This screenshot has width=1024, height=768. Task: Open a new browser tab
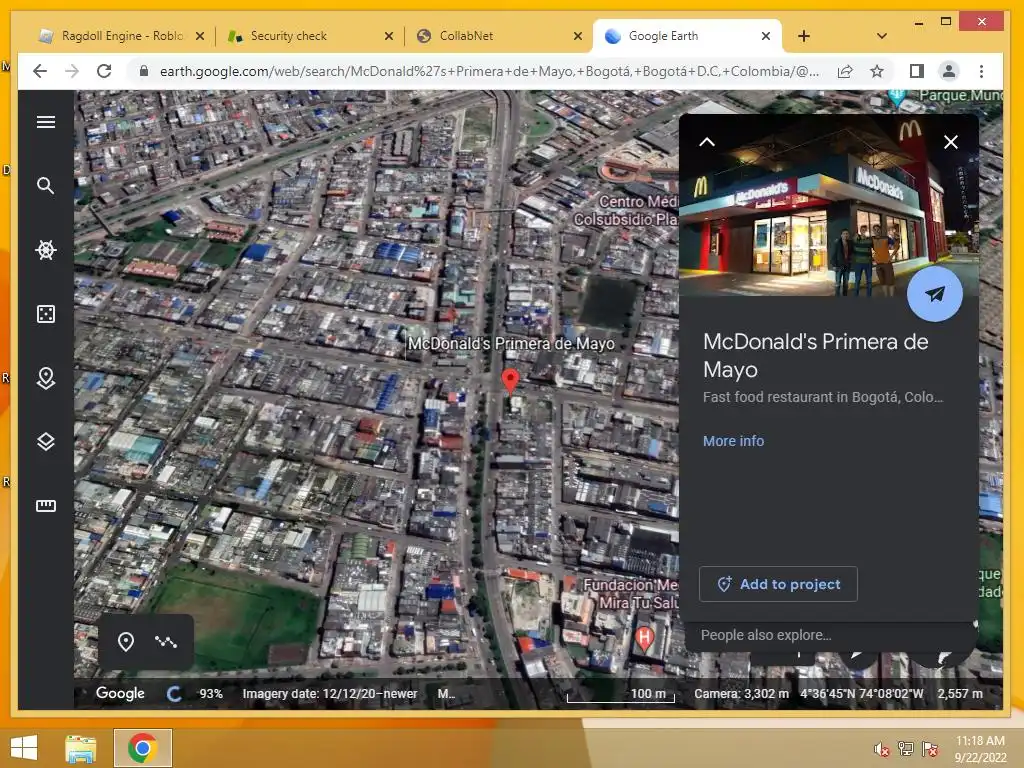coord(804,36)
